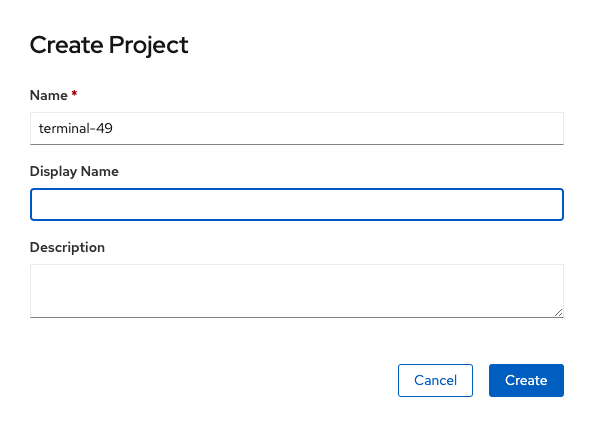The image size is (592, 426).
Task: Select the word Project in the heading
Action: click(148, 46)
